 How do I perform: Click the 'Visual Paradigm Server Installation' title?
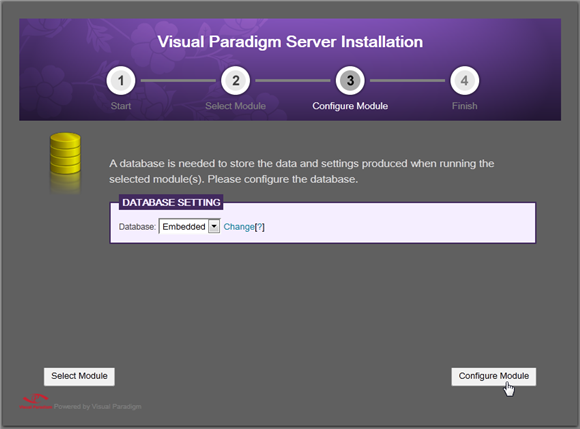click(290, 41)
